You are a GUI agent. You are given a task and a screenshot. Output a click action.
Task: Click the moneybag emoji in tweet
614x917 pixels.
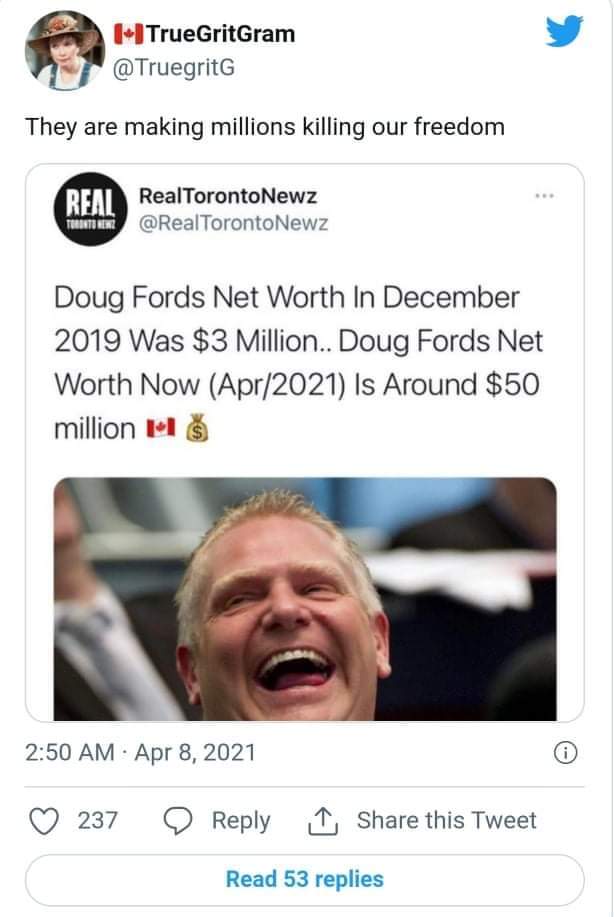pyautogui.click(x=197, y=428)
